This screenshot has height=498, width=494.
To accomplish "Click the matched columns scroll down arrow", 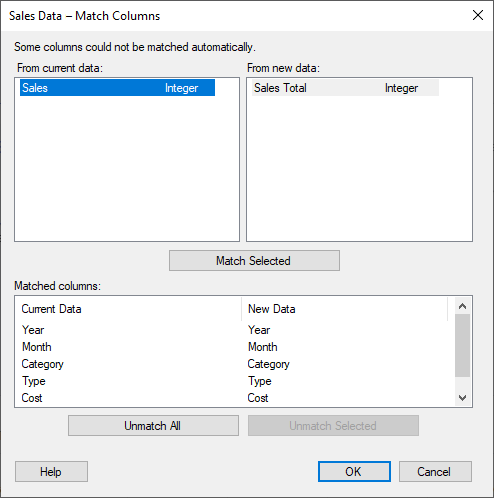I will [x=462, y=398].
